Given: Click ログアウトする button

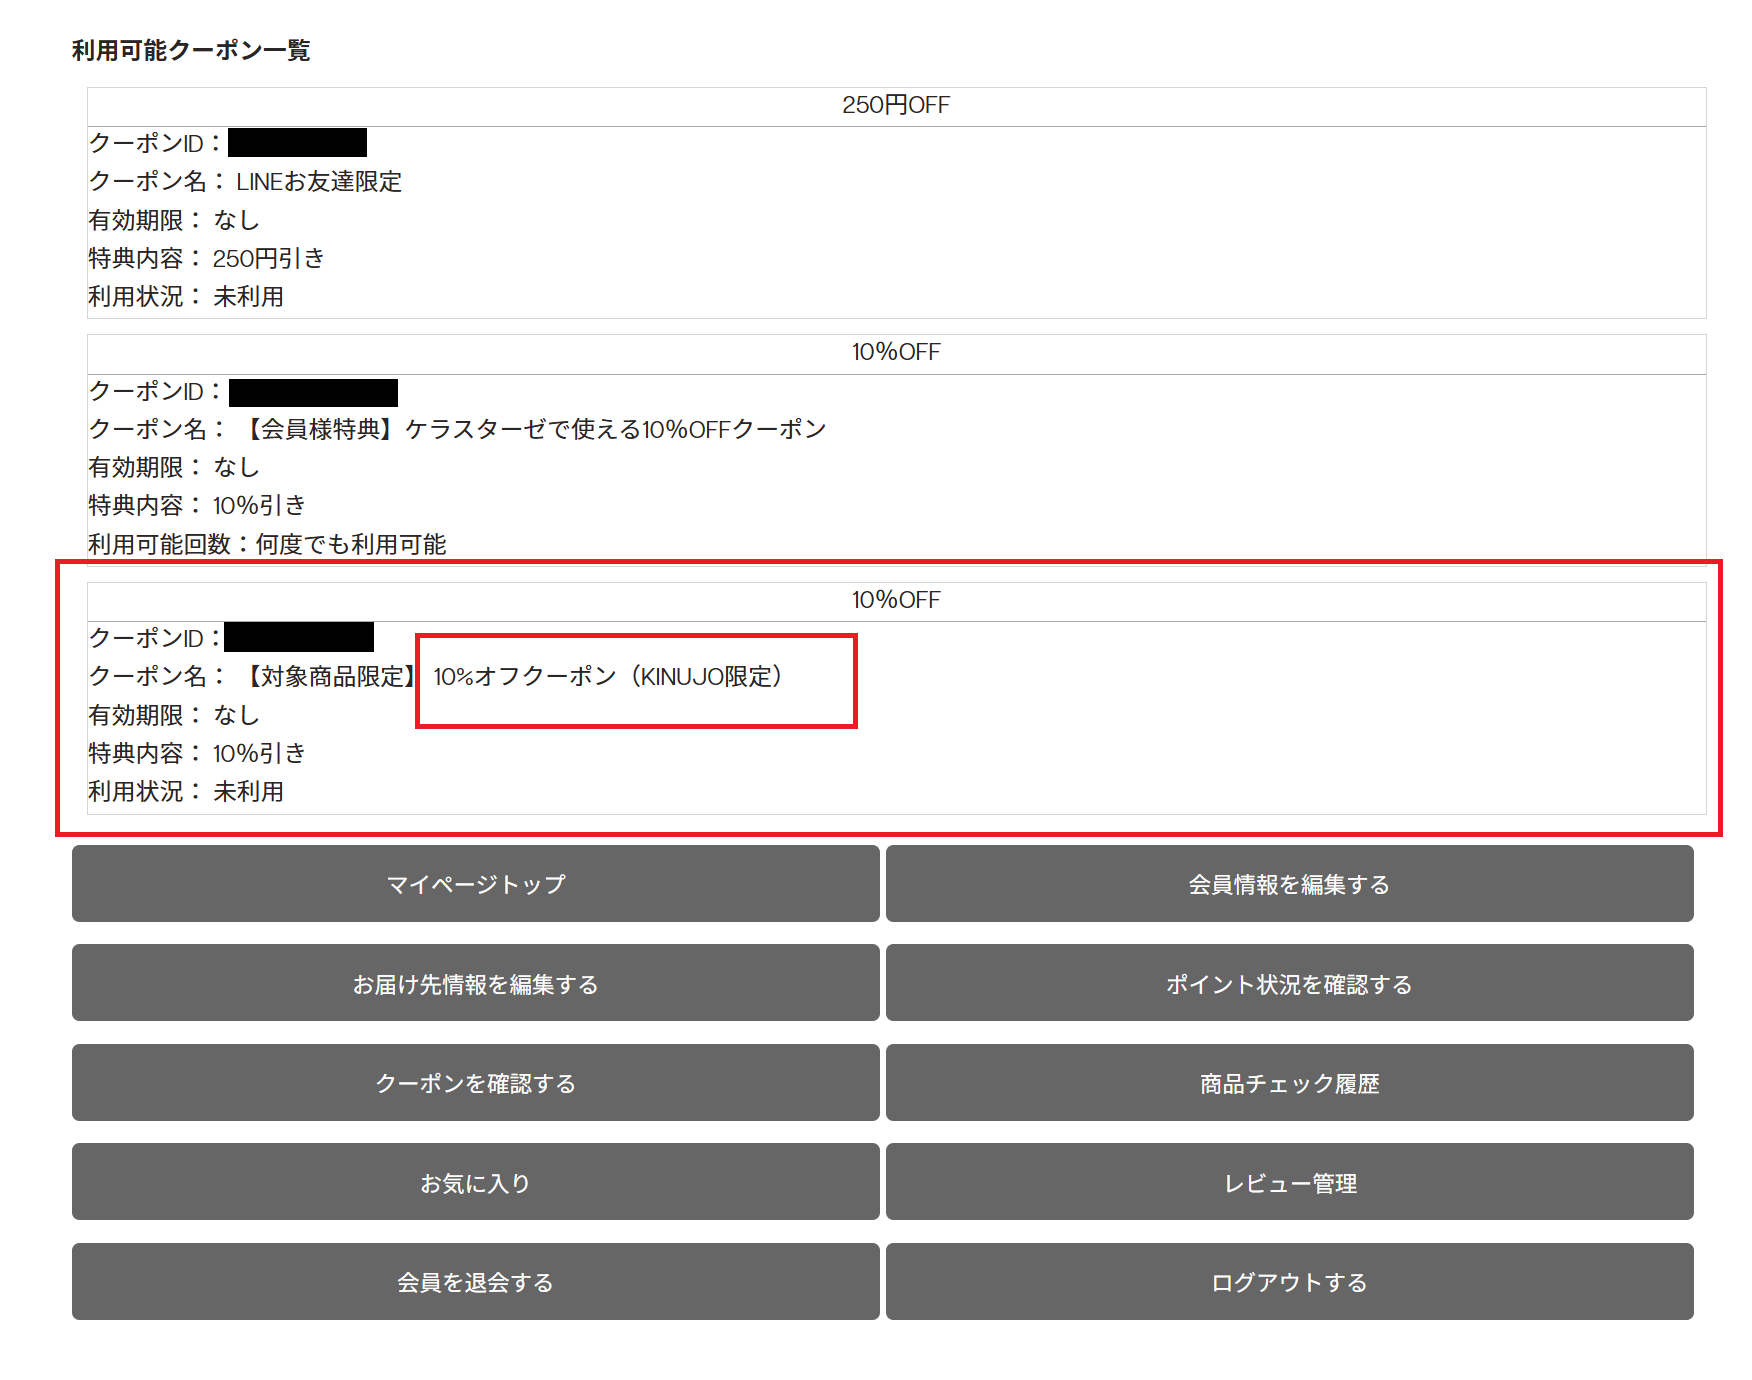Looking at the screenshot, I should (1289, 1282).
